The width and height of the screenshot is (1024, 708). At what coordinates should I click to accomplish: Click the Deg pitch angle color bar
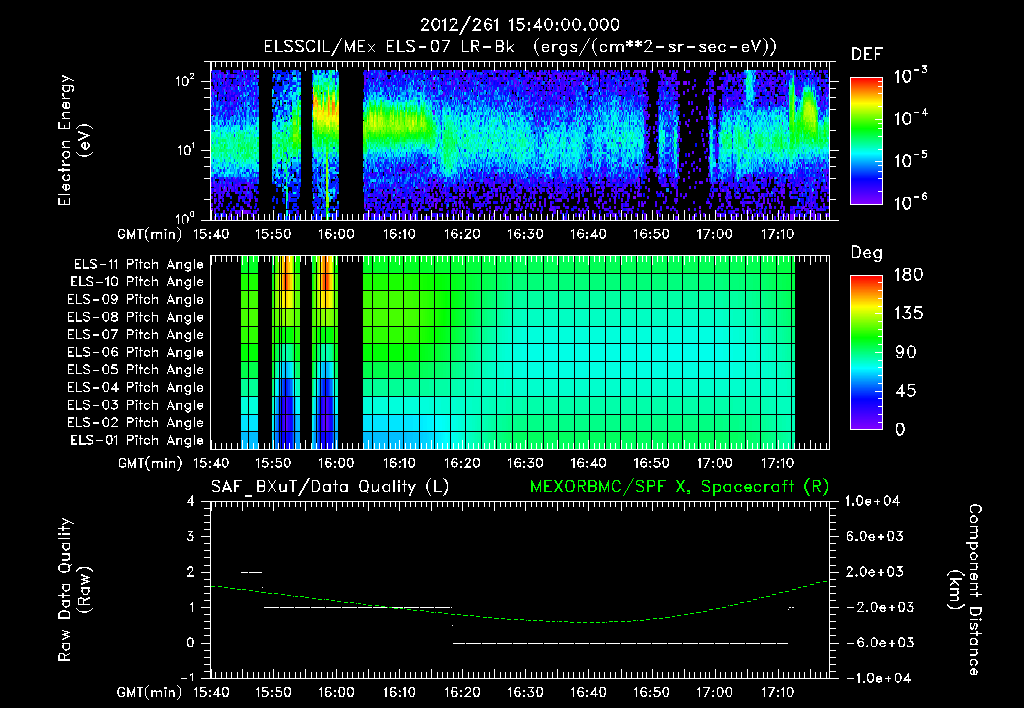[866, 352]
